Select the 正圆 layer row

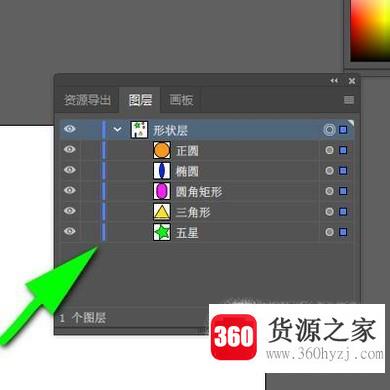[x=207, y=150]
